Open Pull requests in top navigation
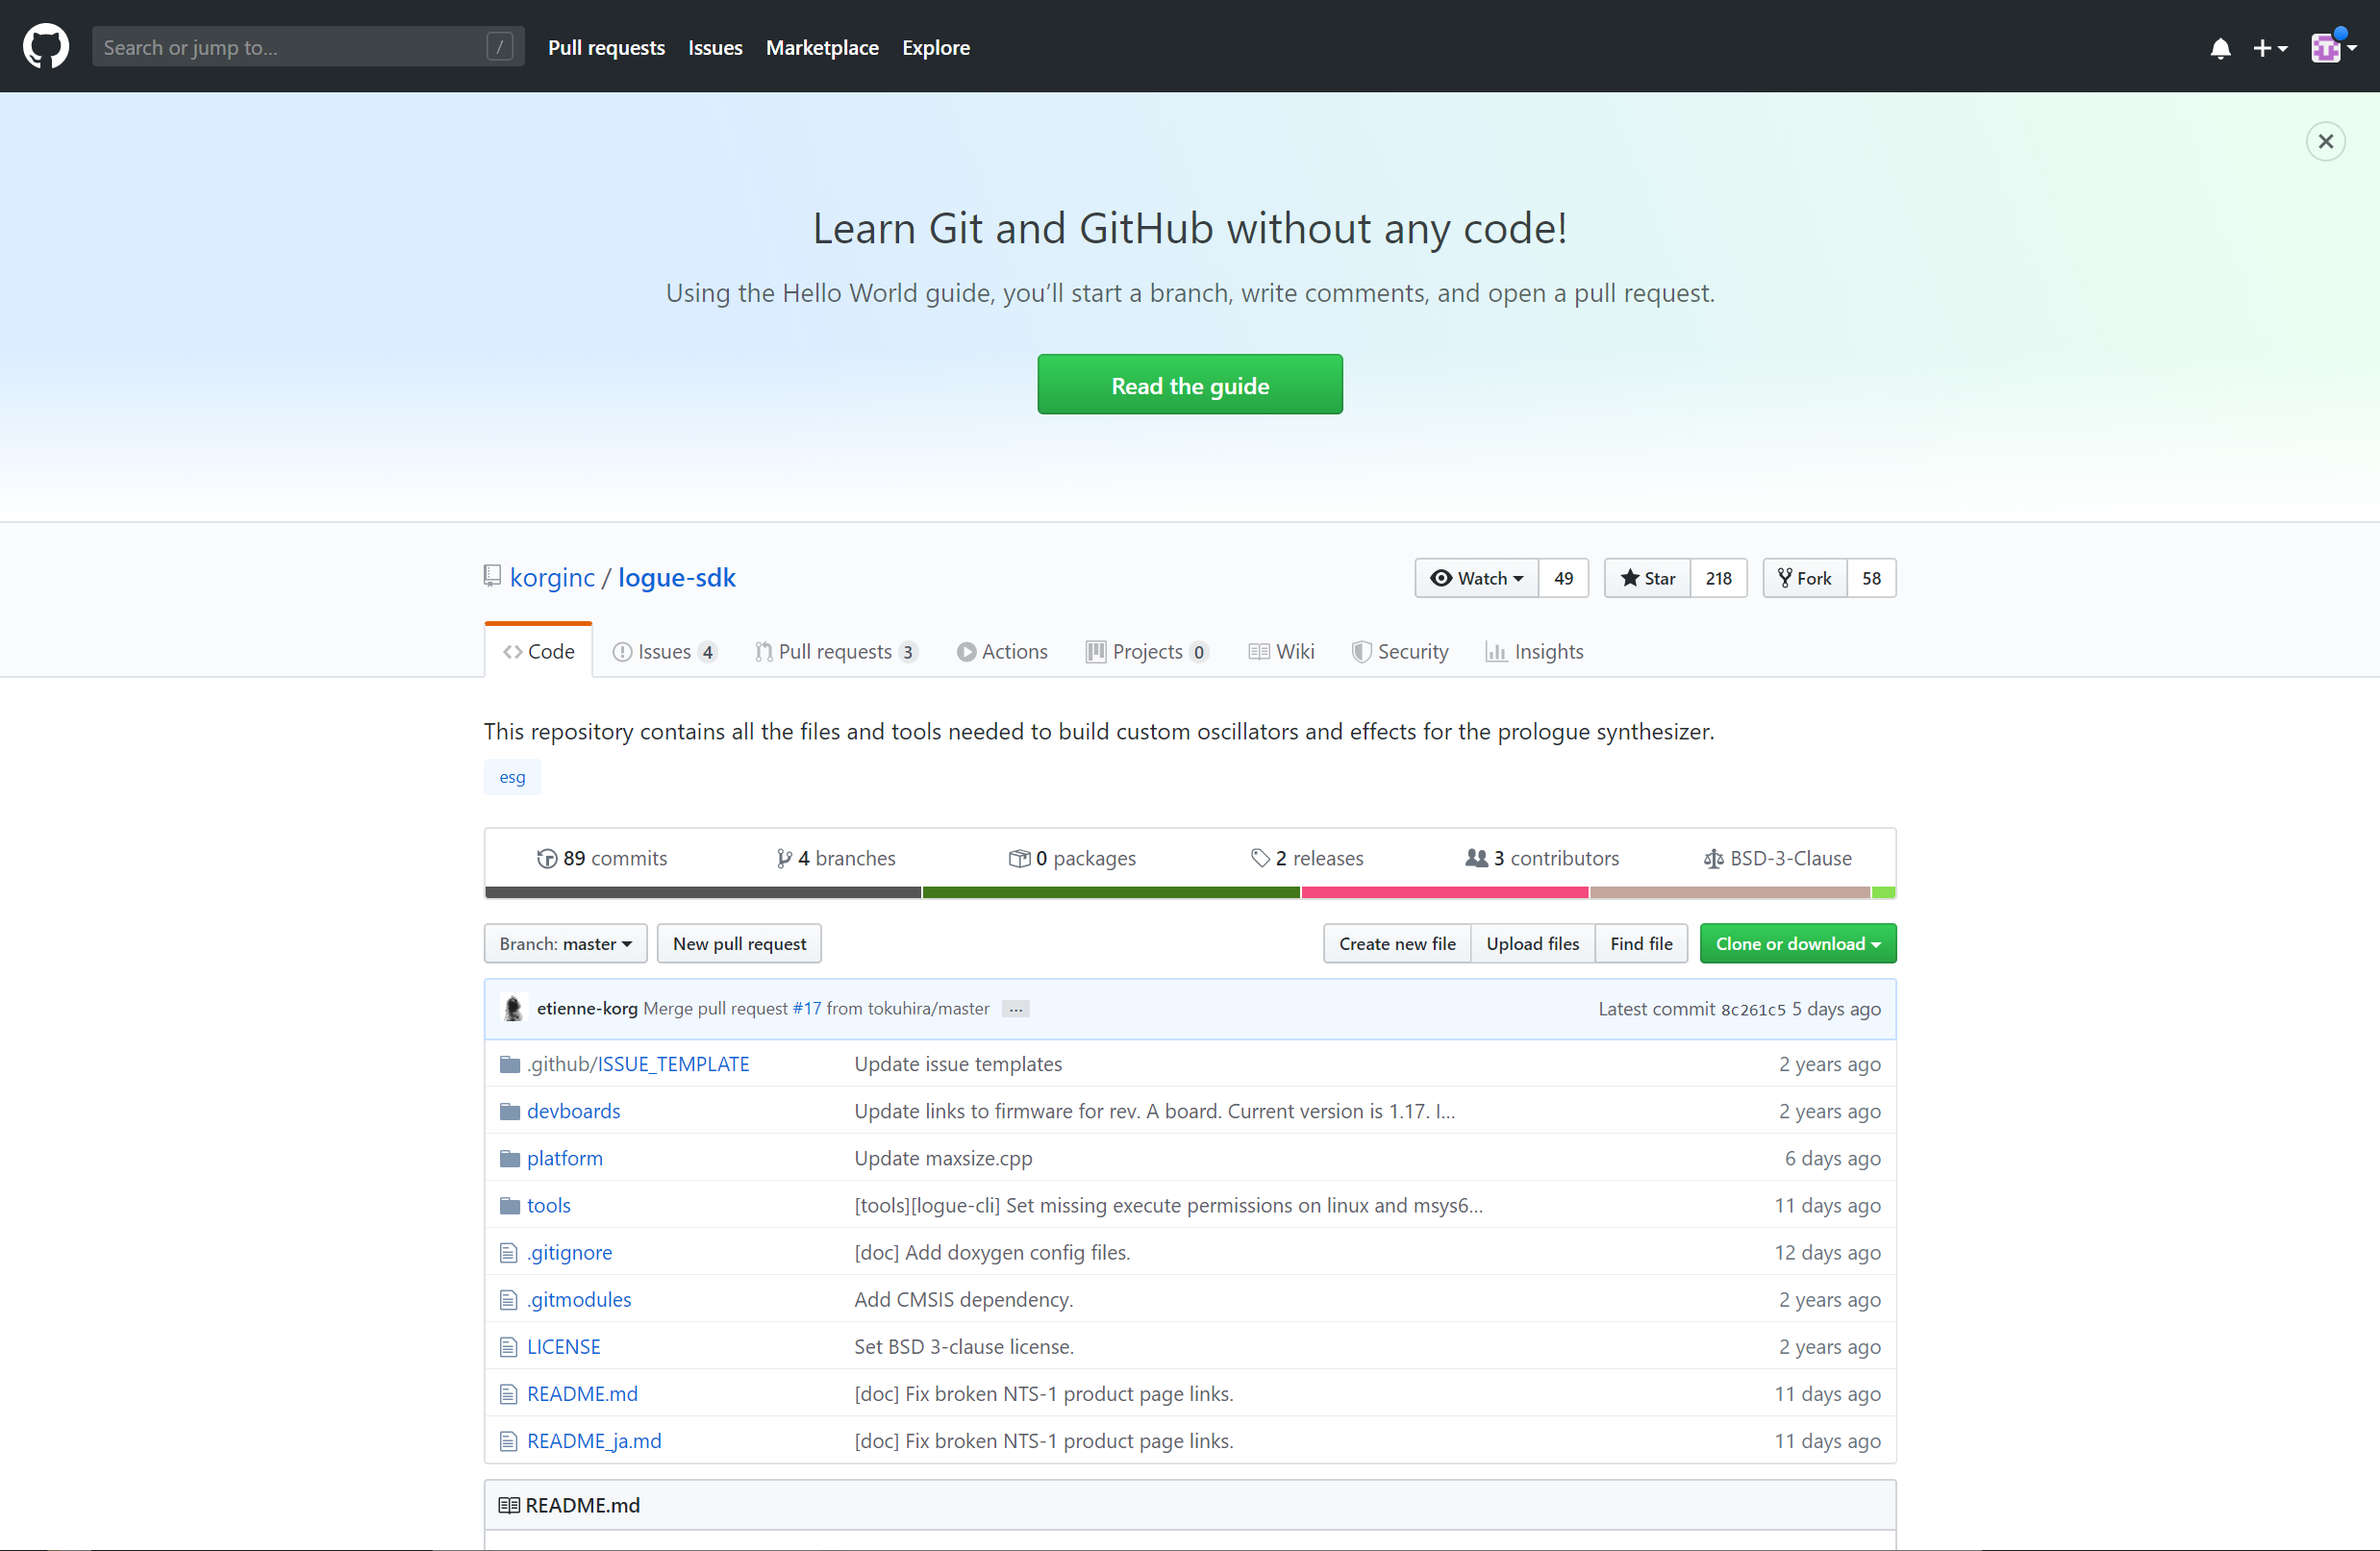The width and height of the screenshot is (2380, 1551). (x=606, y=47)
